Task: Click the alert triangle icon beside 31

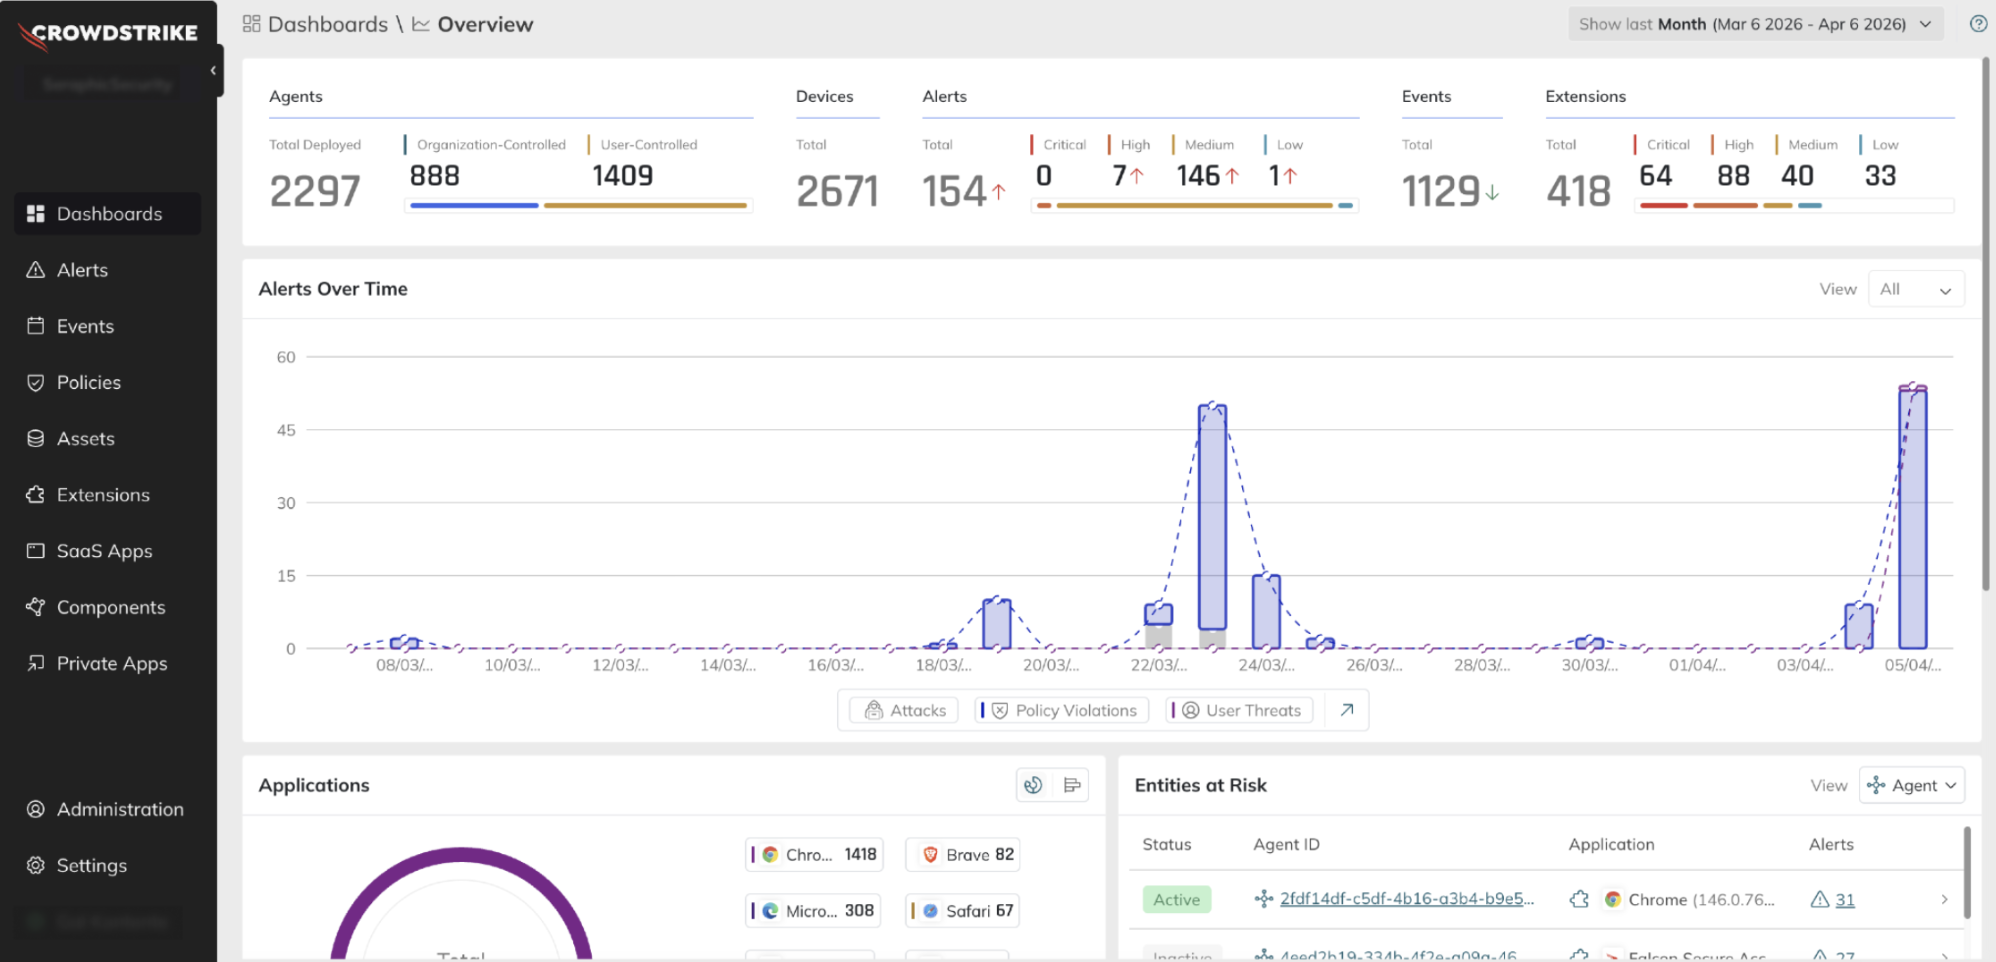Action: 1820,899
